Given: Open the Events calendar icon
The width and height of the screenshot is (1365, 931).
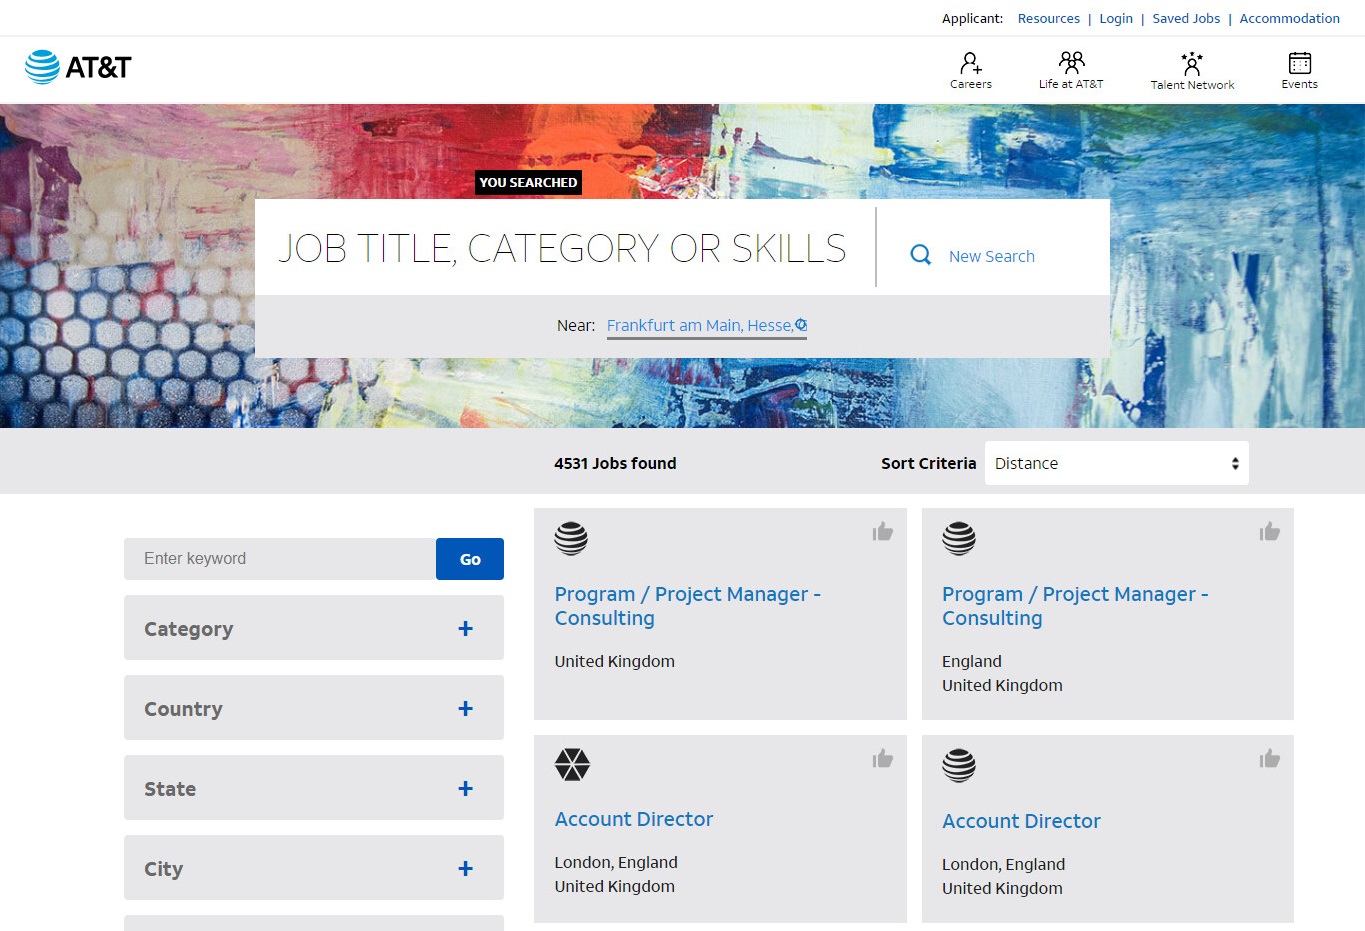Looking at the screenshot, I should pos(1299,64).
